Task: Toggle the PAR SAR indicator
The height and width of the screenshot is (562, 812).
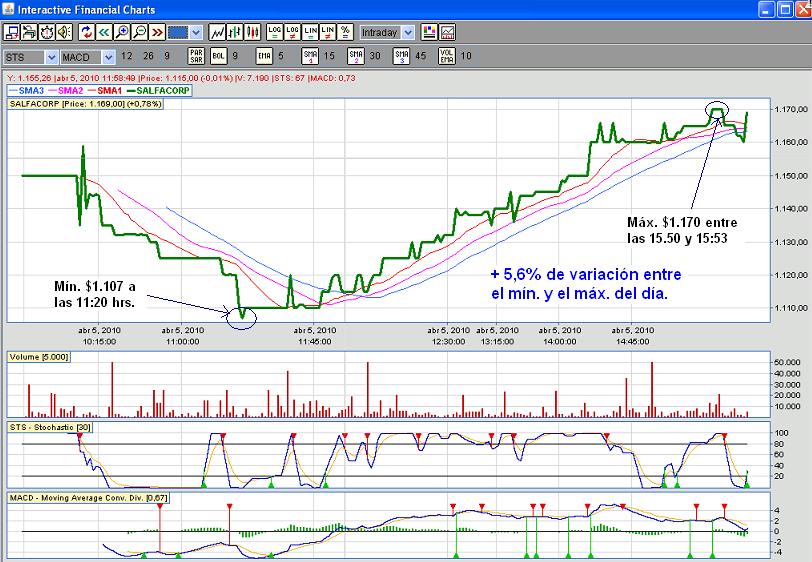Action: (196, 56)
